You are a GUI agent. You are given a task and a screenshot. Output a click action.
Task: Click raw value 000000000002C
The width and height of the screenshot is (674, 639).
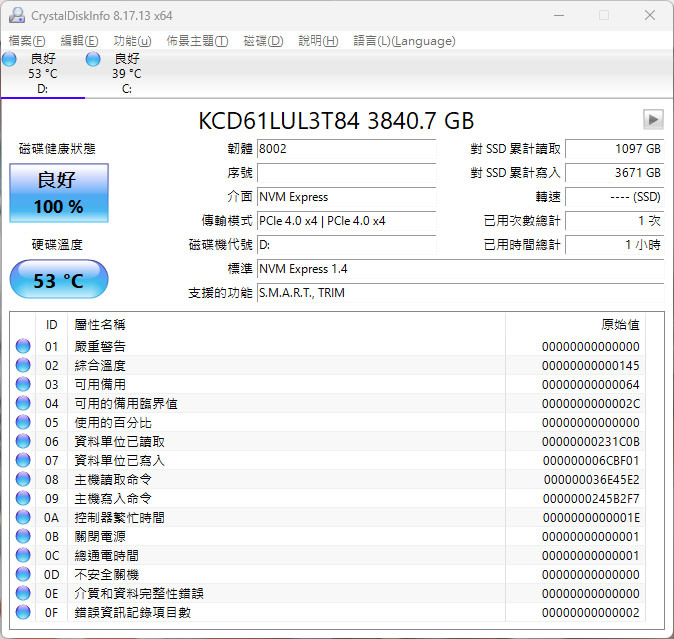591,404
